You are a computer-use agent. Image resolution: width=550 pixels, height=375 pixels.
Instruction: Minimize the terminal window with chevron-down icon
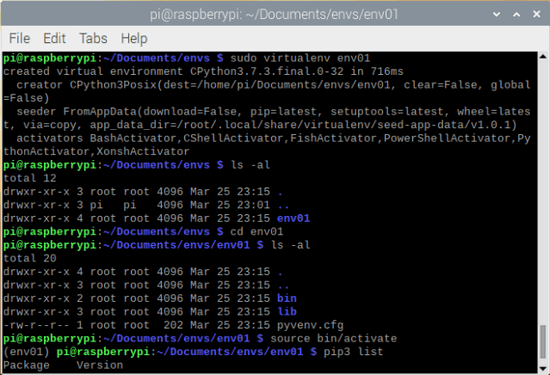click(x=496, y=14)
